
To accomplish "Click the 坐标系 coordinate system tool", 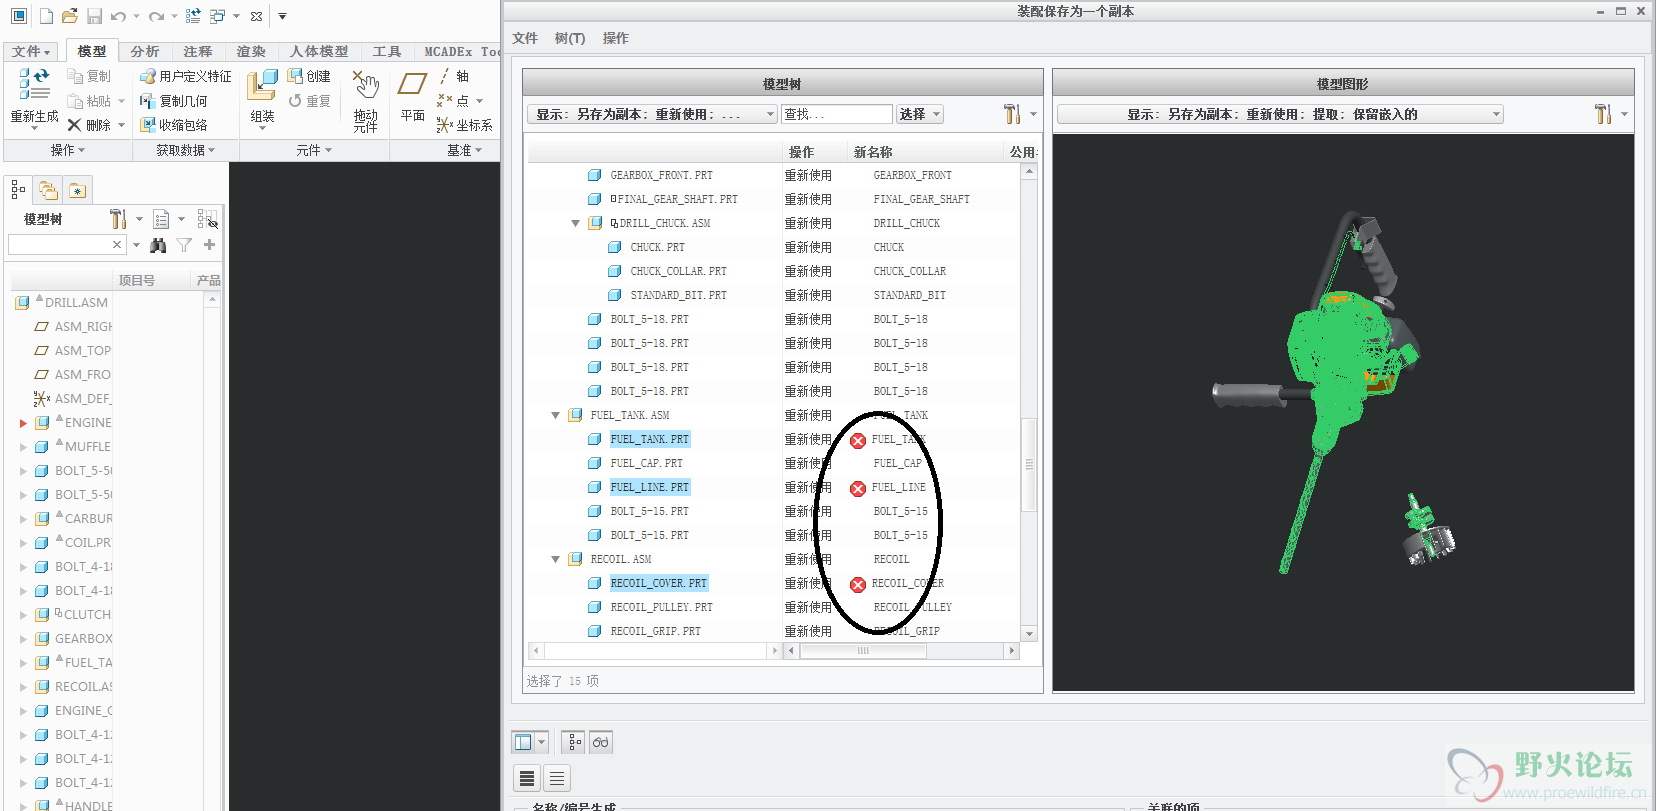I will click(465, 125).
